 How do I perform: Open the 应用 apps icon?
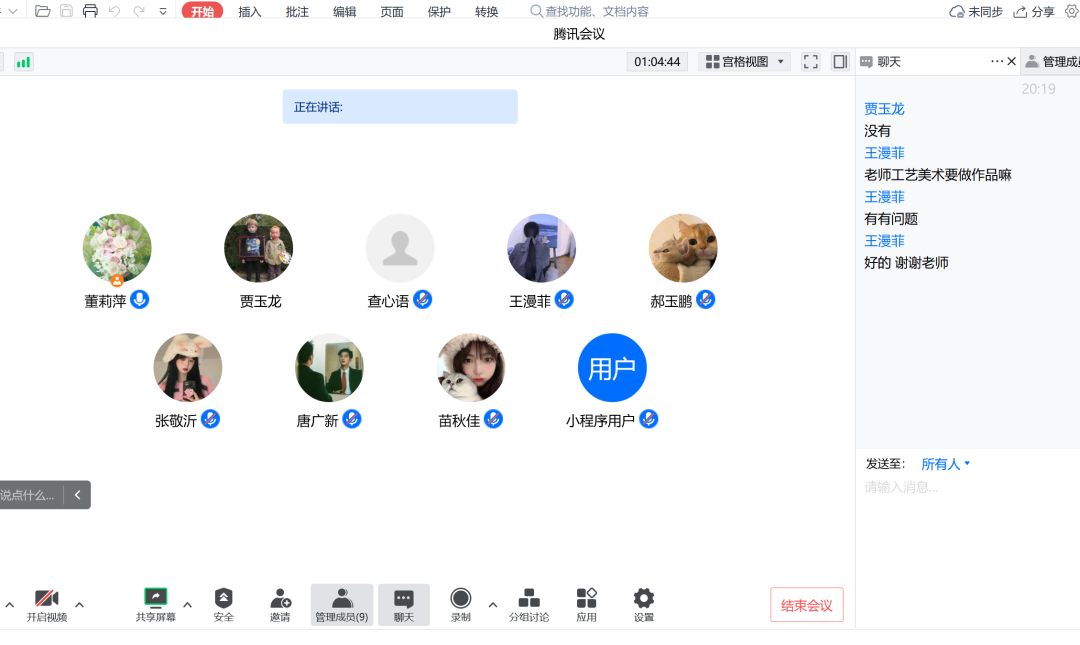click(586, 605)
